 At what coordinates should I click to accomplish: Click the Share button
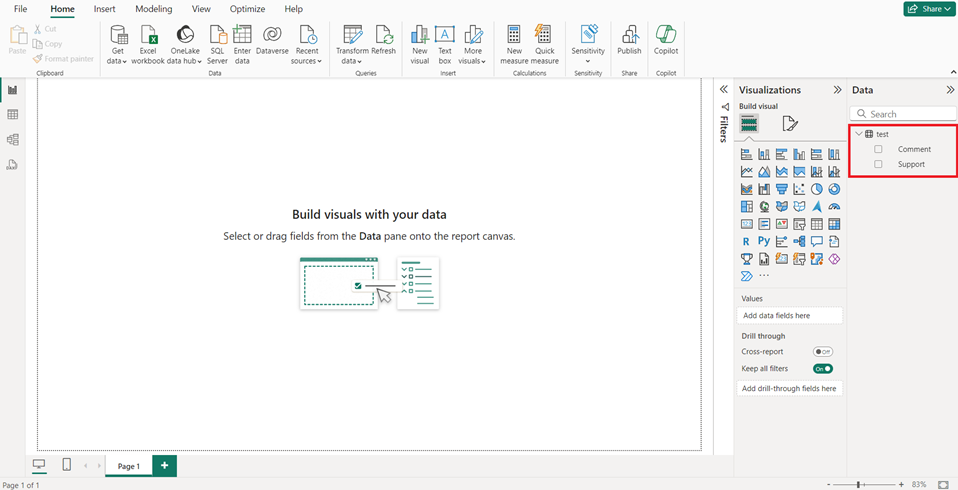coord(927,9)
